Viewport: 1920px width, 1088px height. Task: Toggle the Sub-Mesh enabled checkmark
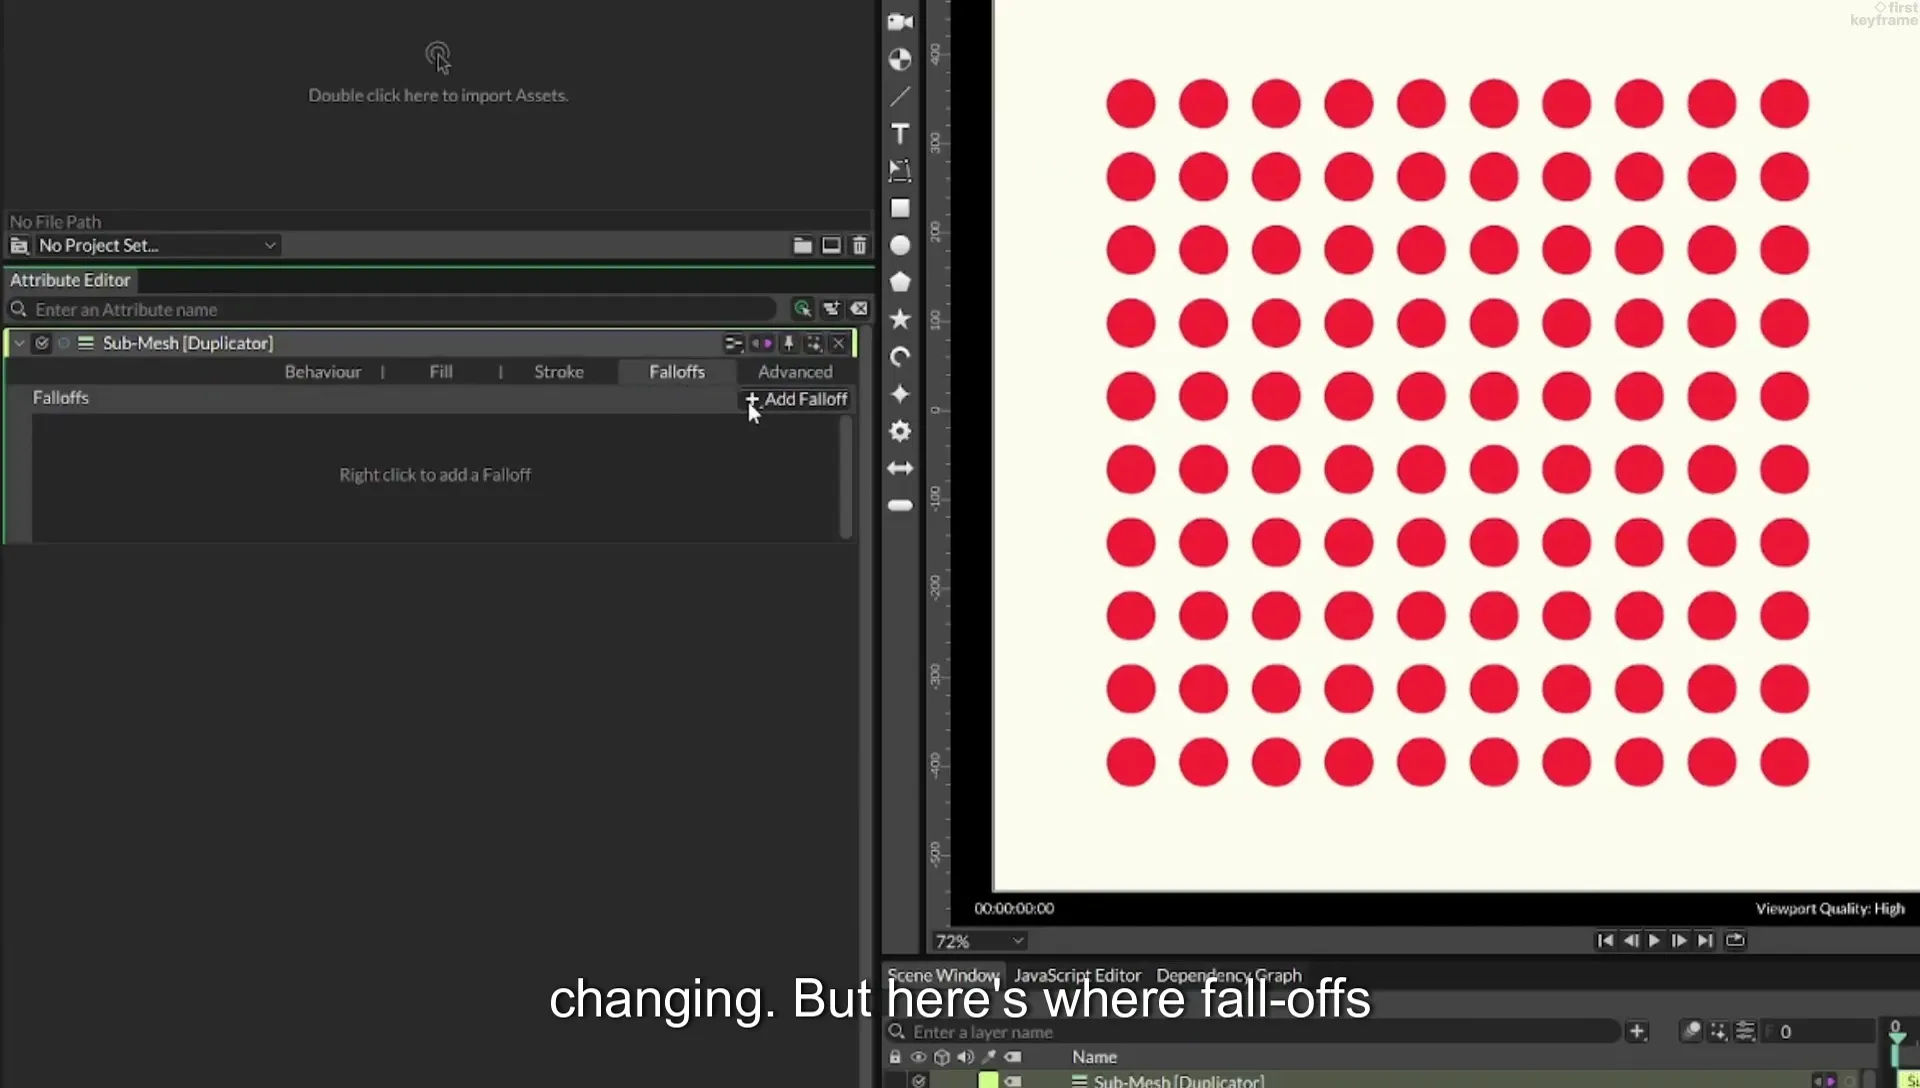(42, 343)
